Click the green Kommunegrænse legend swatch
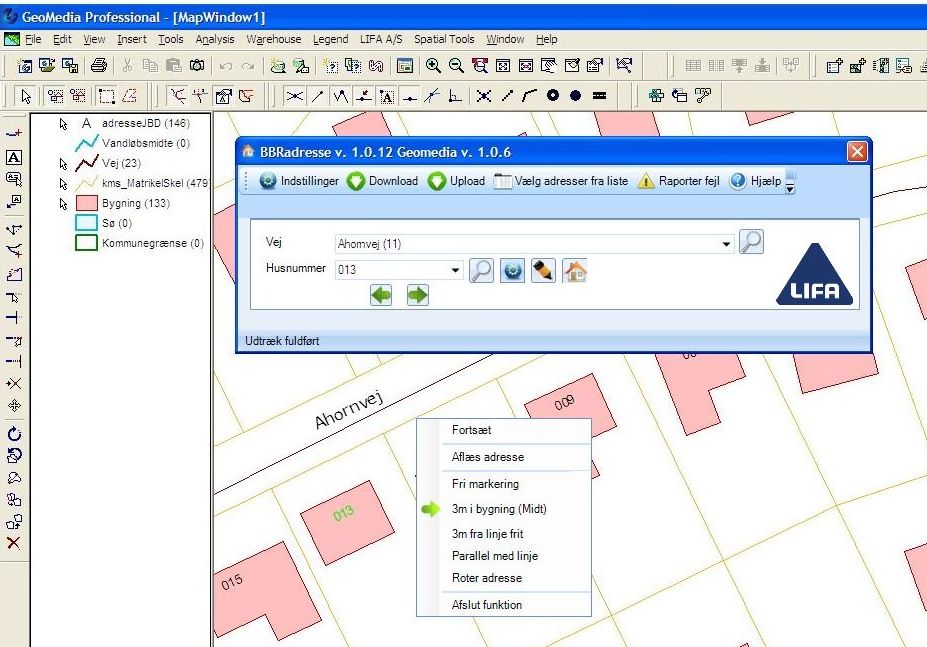Screen dimensions: 927x647 point(86,243)
